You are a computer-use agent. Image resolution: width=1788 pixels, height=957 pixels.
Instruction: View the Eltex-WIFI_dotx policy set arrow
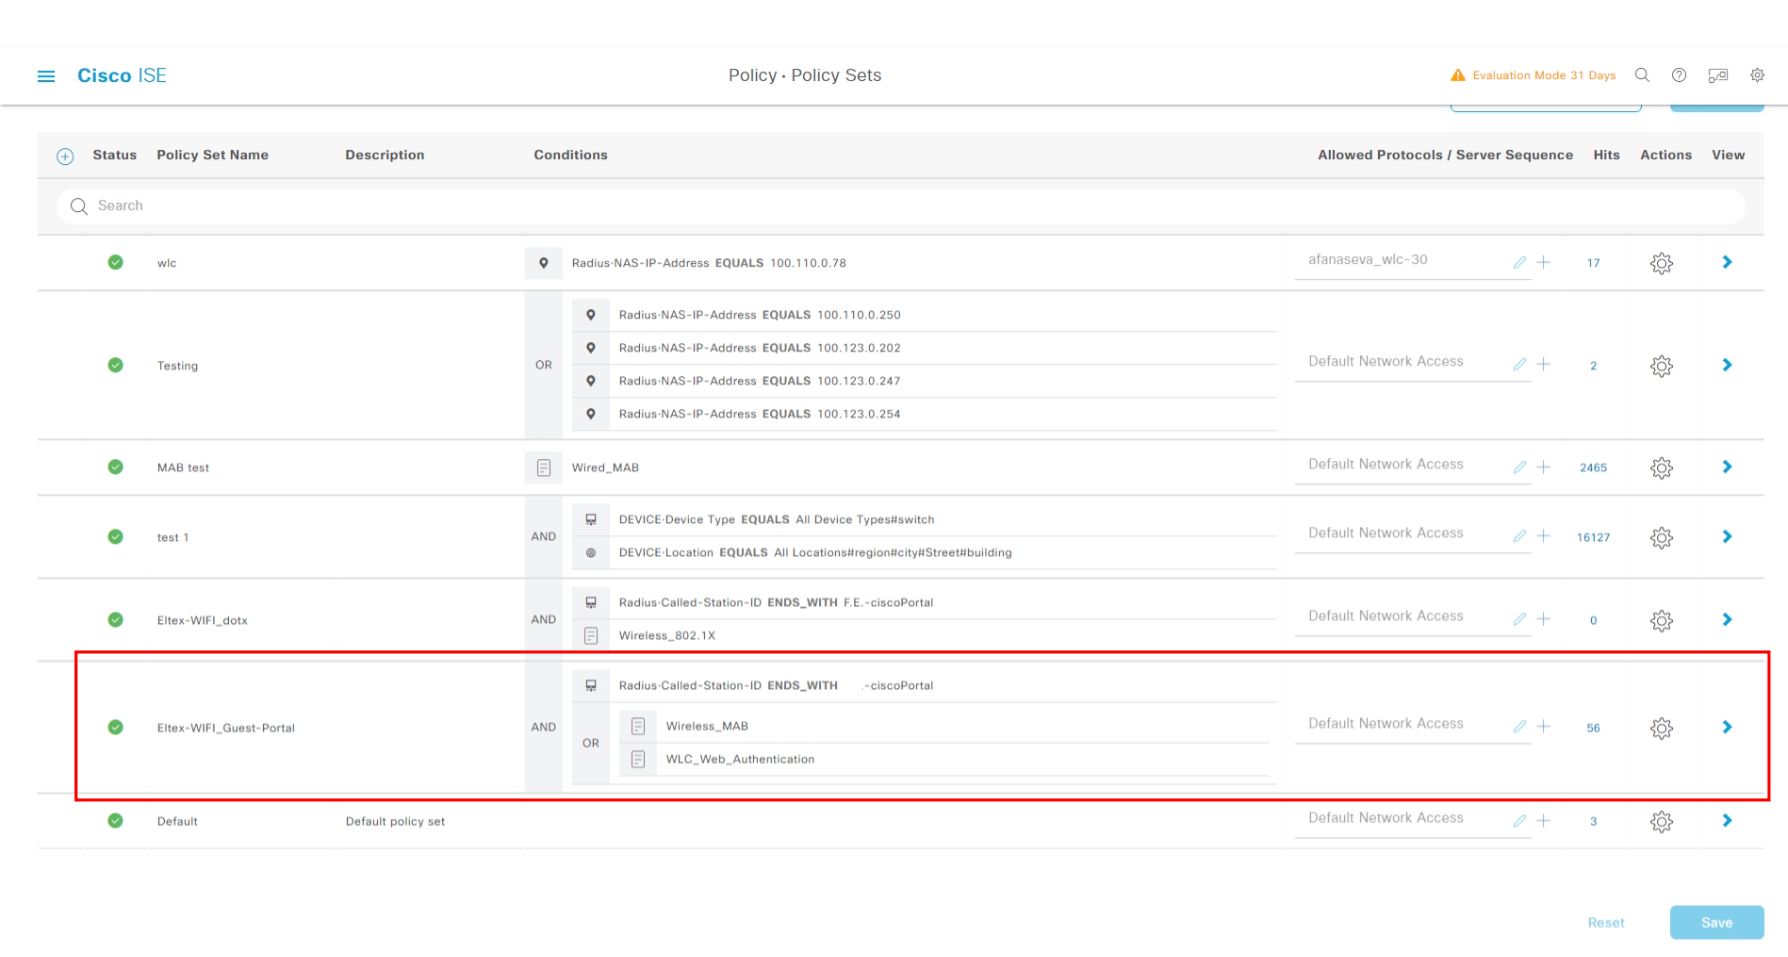[x=1727, y=620]
